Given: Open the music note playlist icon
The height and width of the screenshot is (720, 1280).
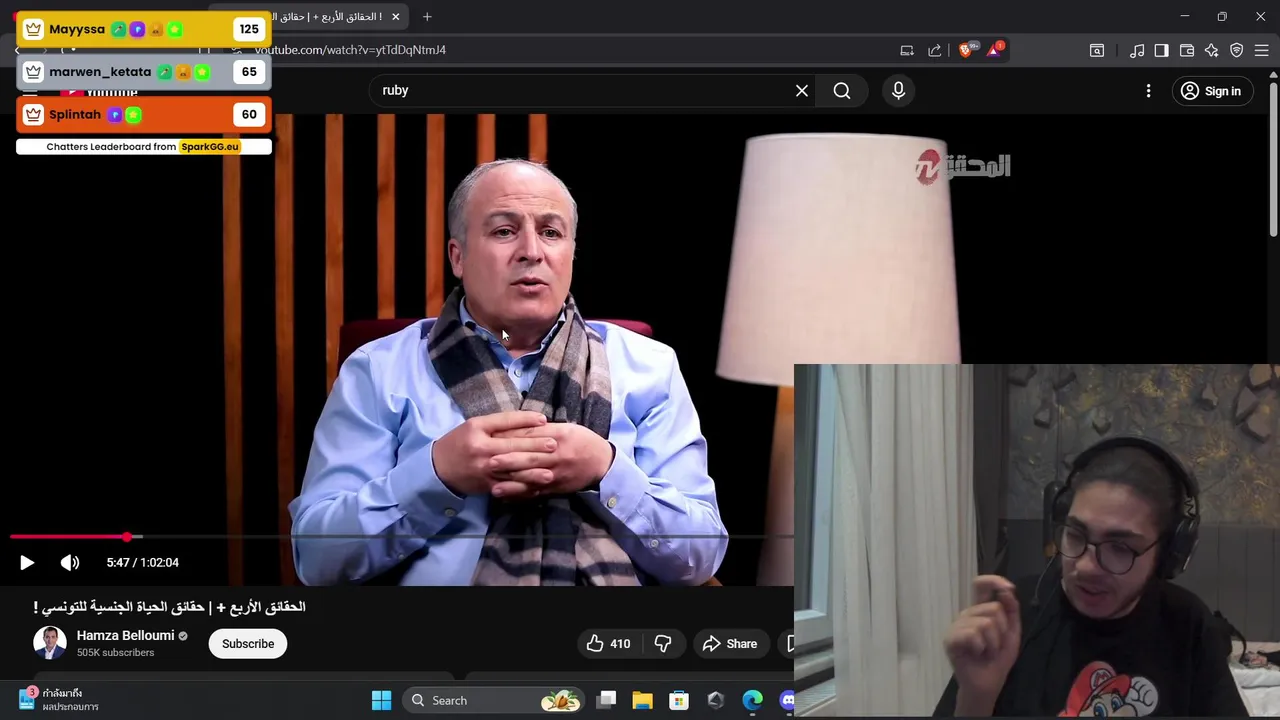Looking at the screenshot, I should point(1137,50).
